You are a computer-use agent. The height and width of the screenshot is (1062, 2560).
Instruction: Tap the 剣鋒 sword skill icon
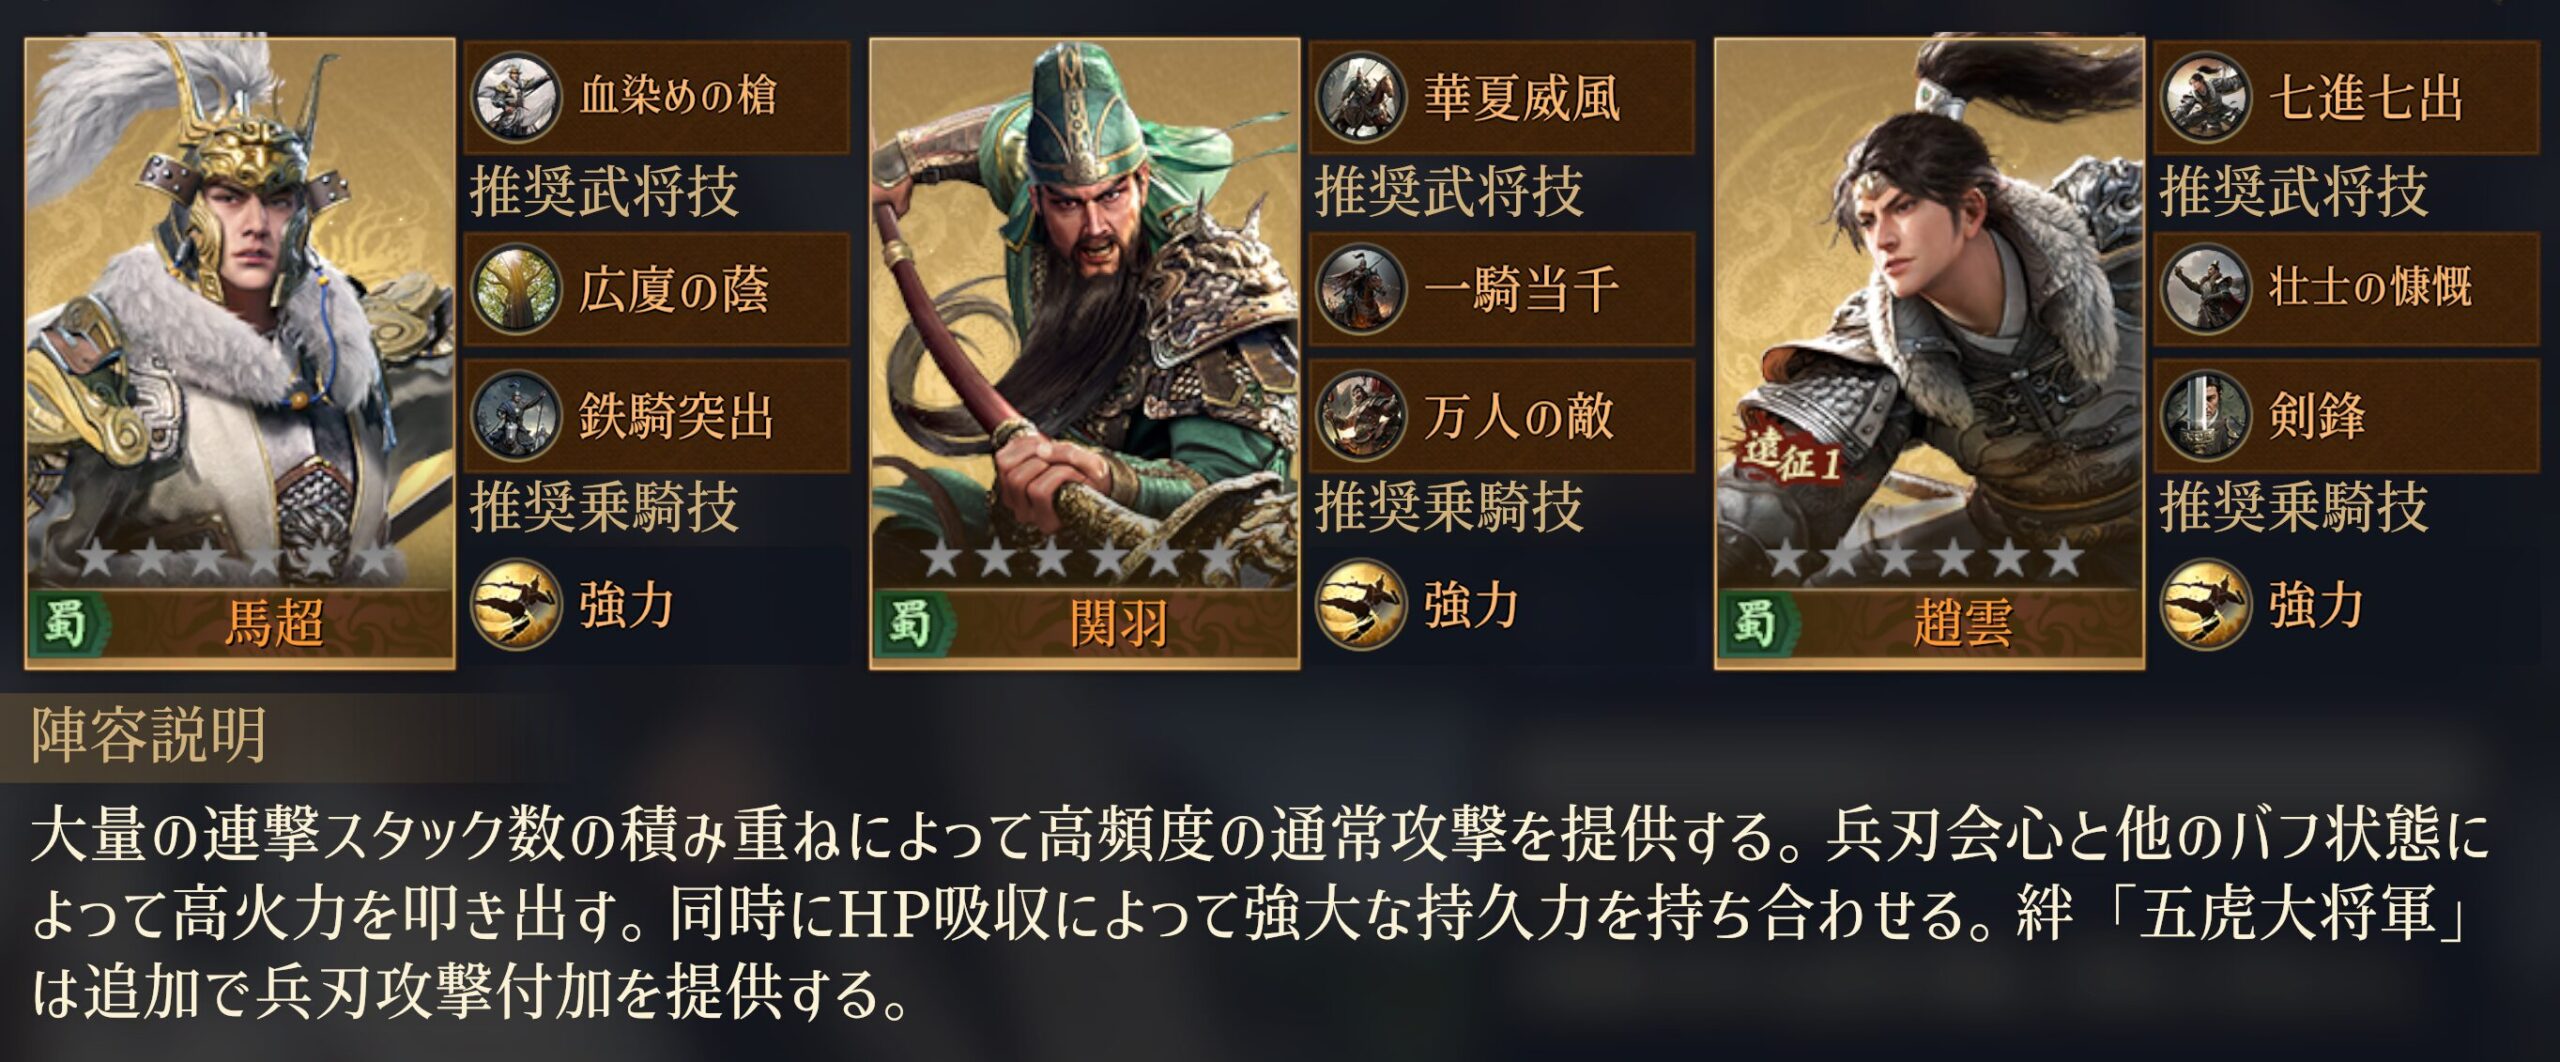tap(2205, 416)
